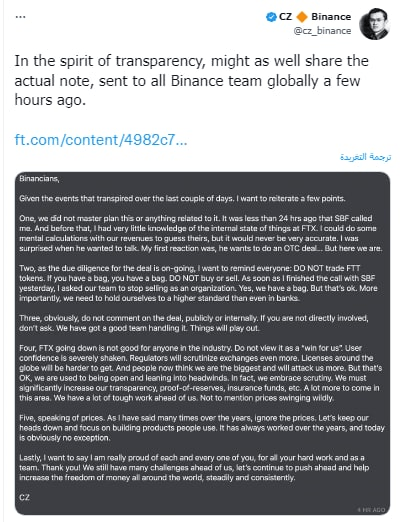Open the three-dot more options menu
Screen dimensions: 400x522
tap(20, 17)
